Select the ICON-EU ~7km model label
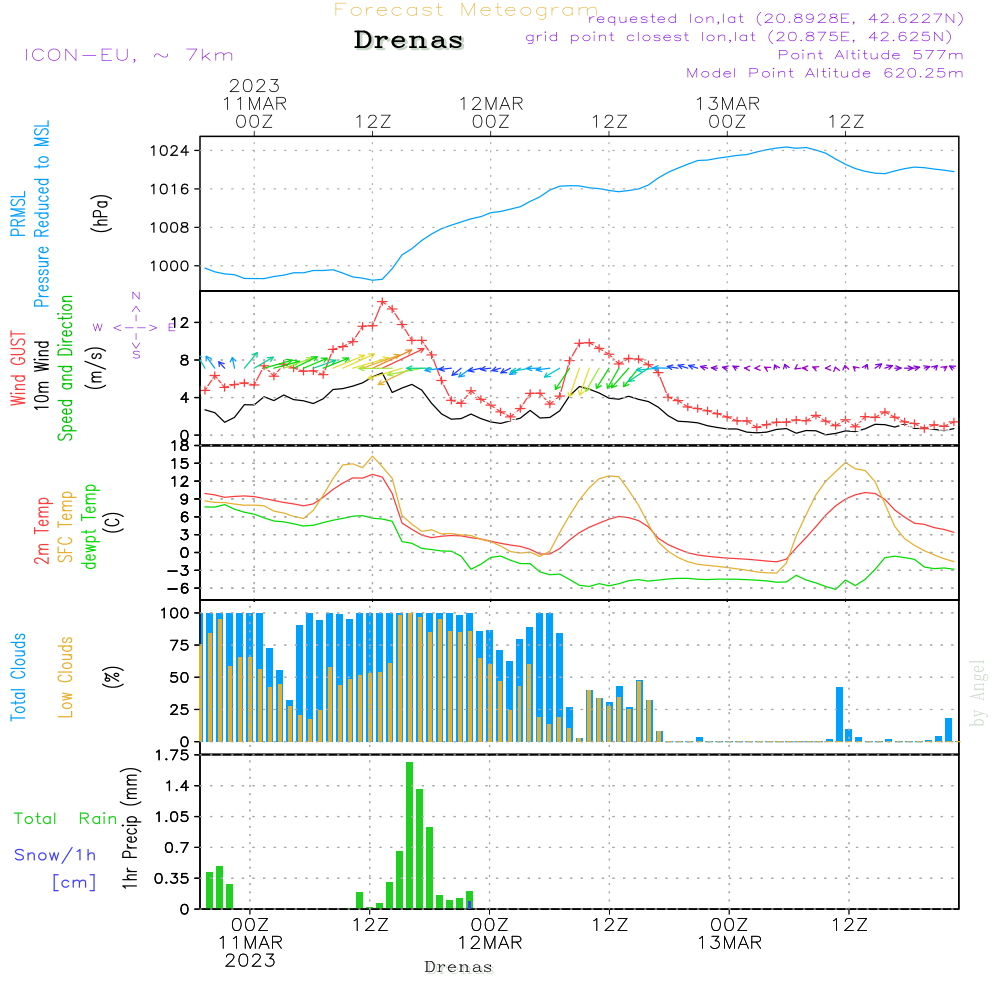The height and width of the screenshot is (1000, 1000). click(x=128, y=55)
